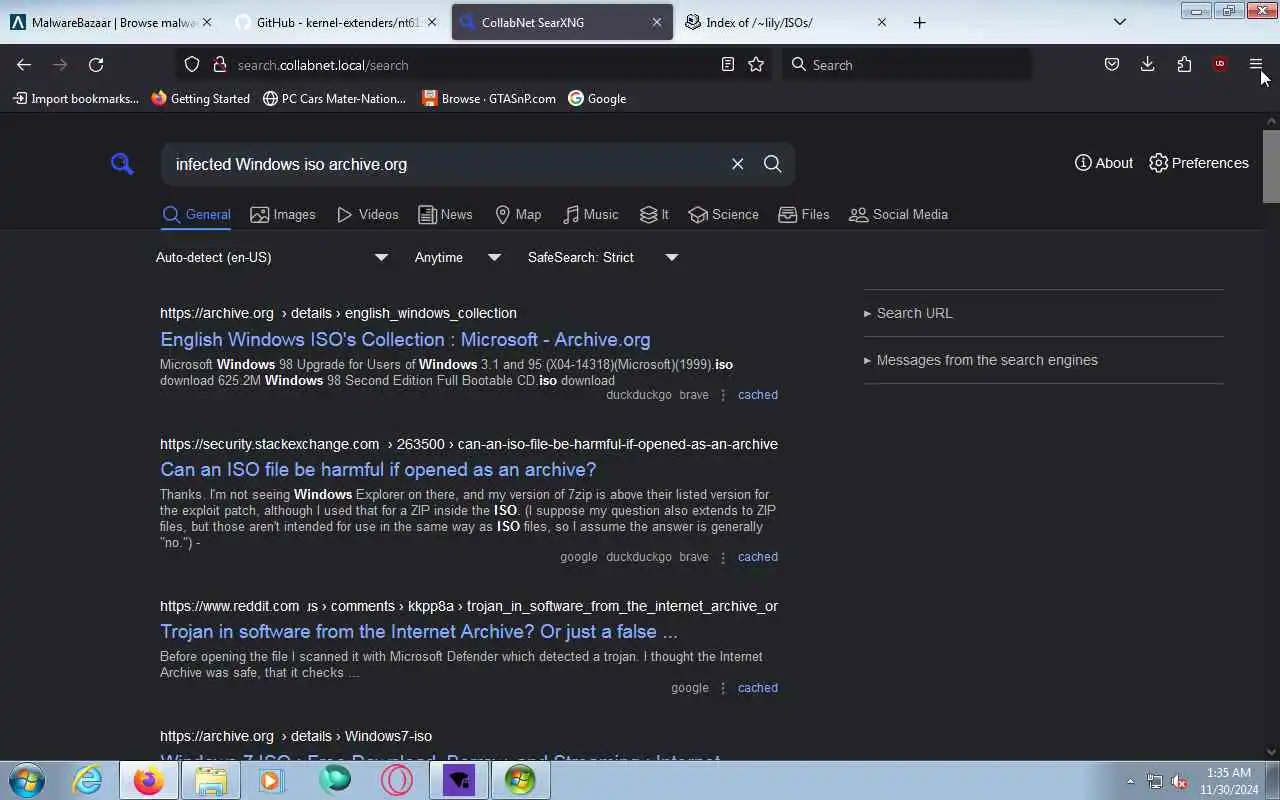Viewport: 1280px width, 800px height.
Task: Open the Windows Start button
Action: (x=27, y=780)
